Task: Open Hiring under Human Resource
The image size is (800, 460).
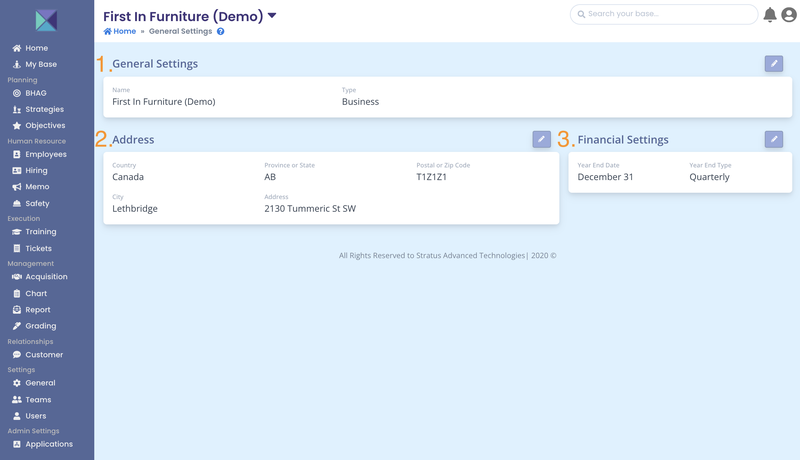Action: 38,171
